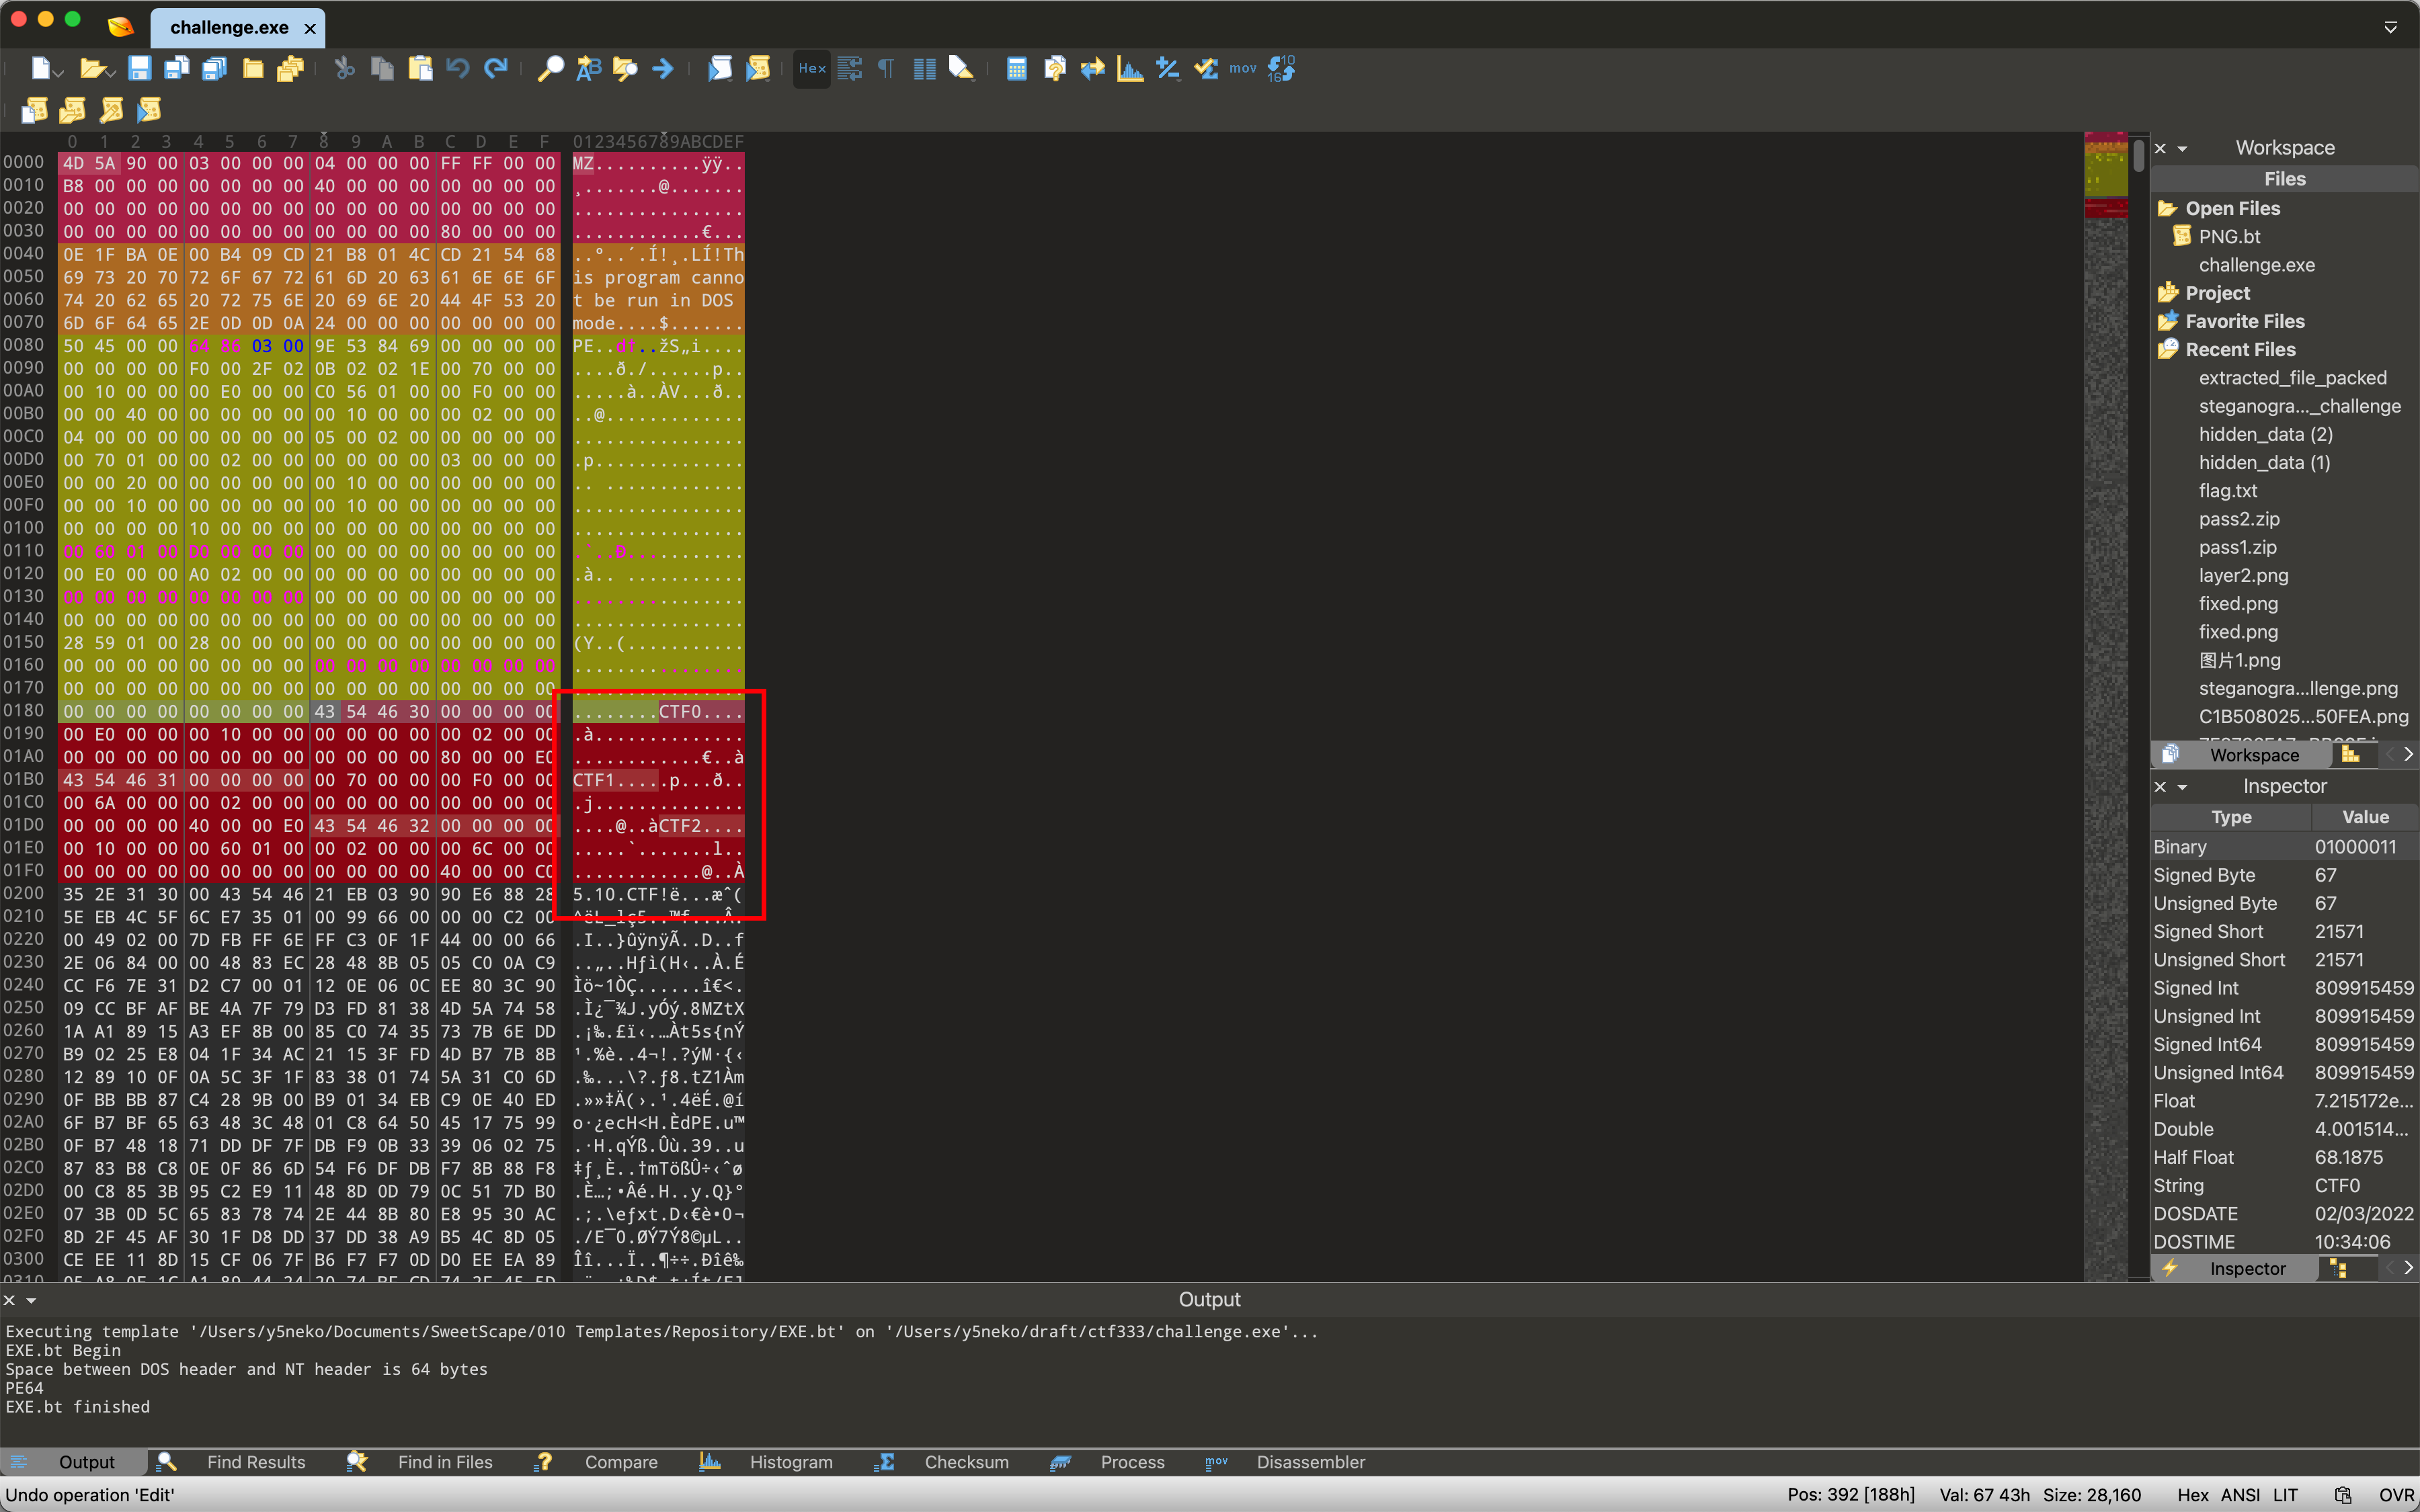This screenshot has width=2420, height=1512.
Task: Click the file overview minimap strip
Action: pyautogui.click(x=2105, y=700)
